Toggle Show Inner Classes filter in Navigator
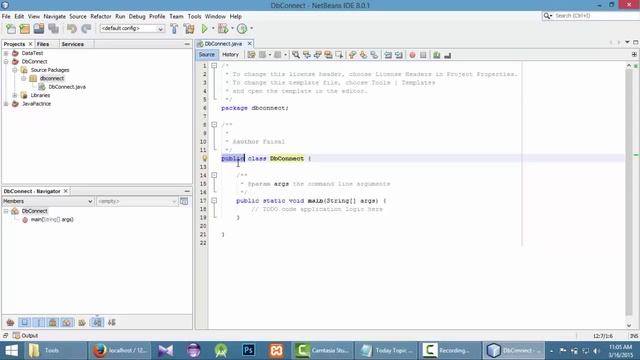 (x=67, y=322)
